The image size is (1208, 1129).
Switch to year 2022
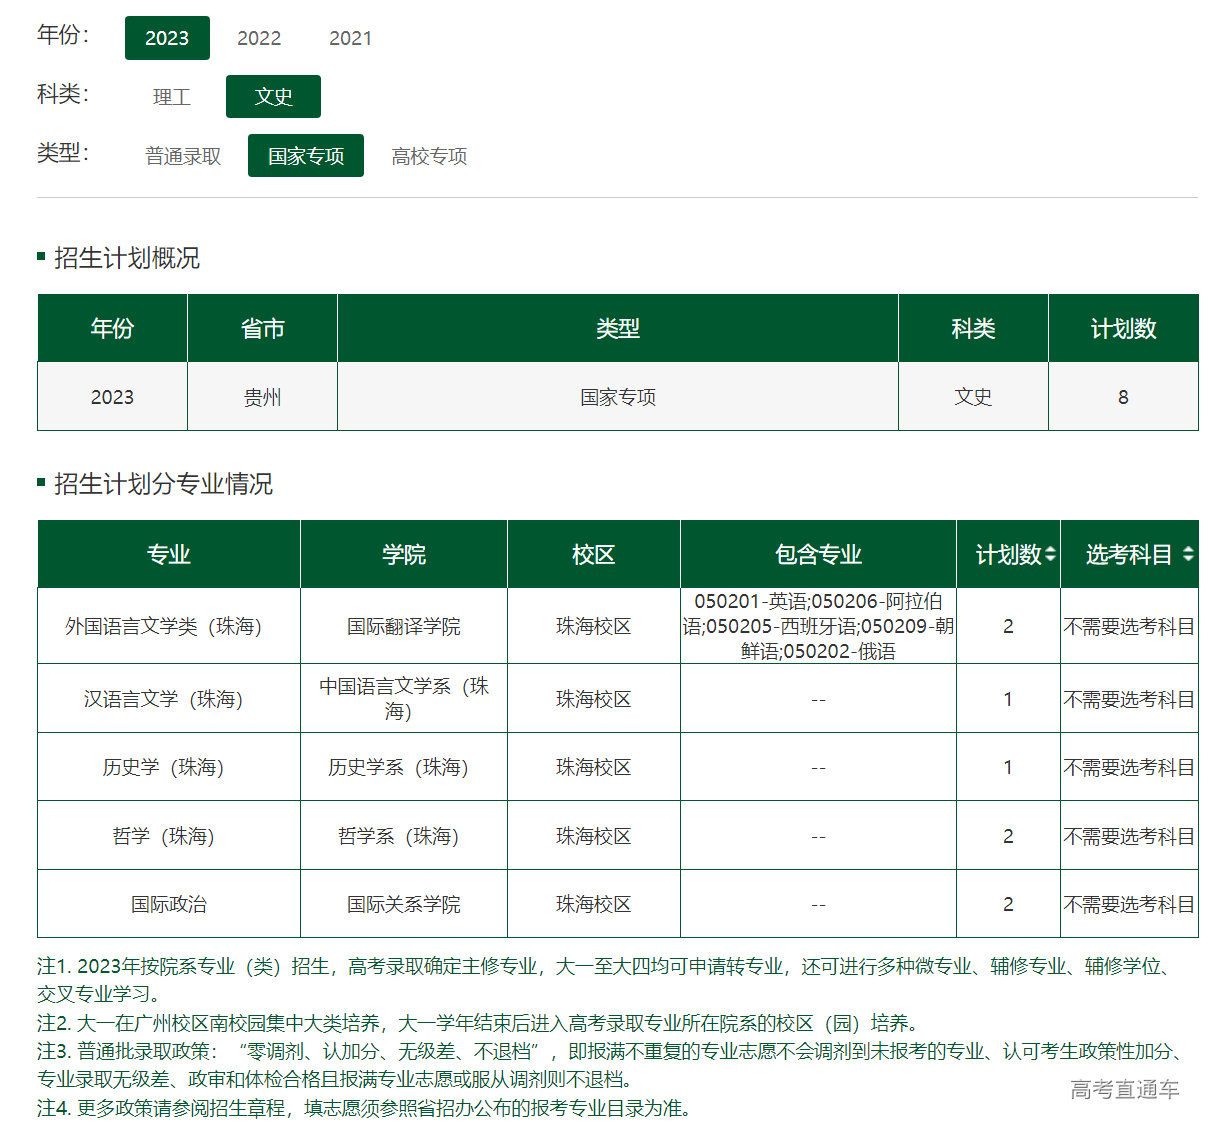[259, 38]
